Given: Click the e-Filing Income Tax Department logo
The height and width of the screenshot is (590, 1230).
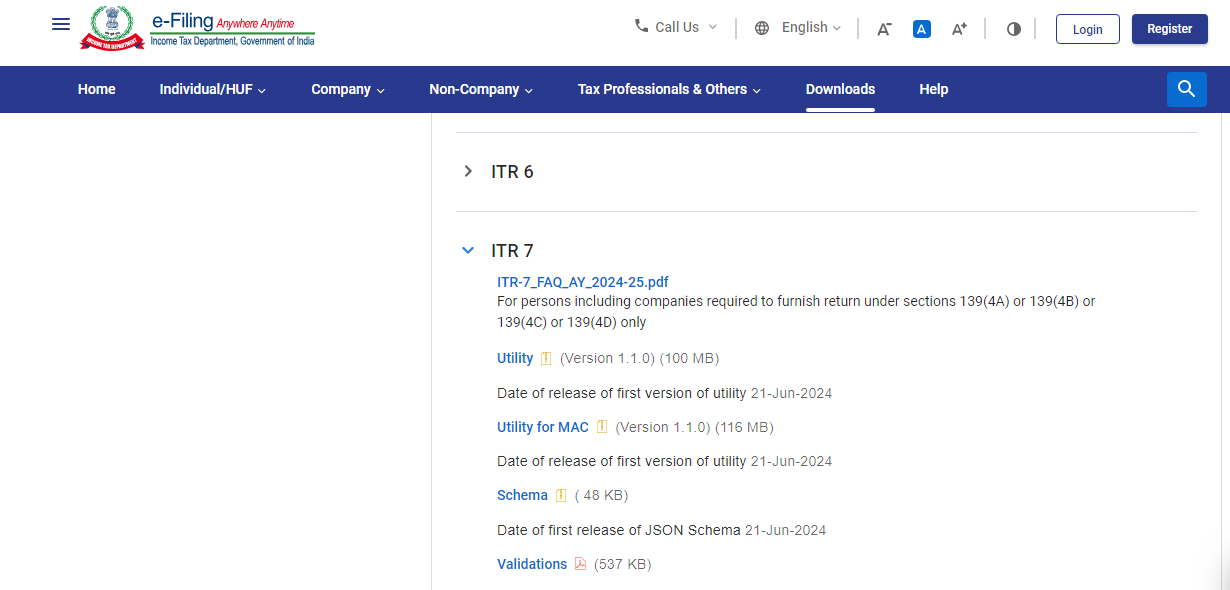Looking at the screenshot, I should click(197, 28).
